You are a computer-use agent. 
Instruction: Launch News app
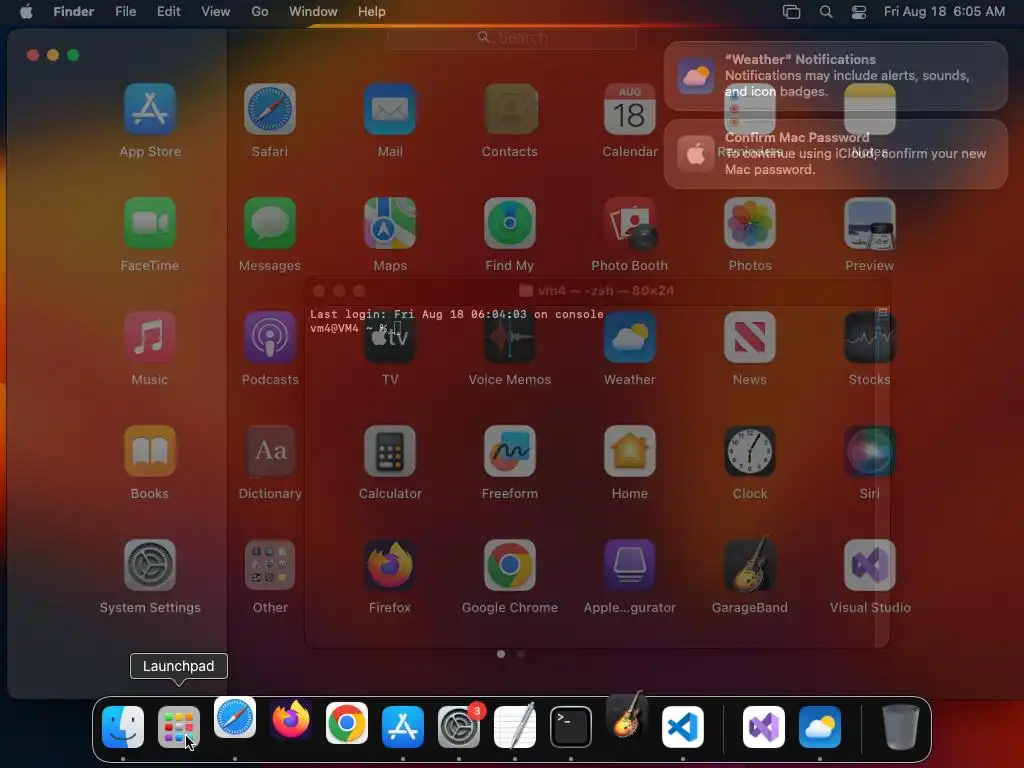[x=750, y=337]
